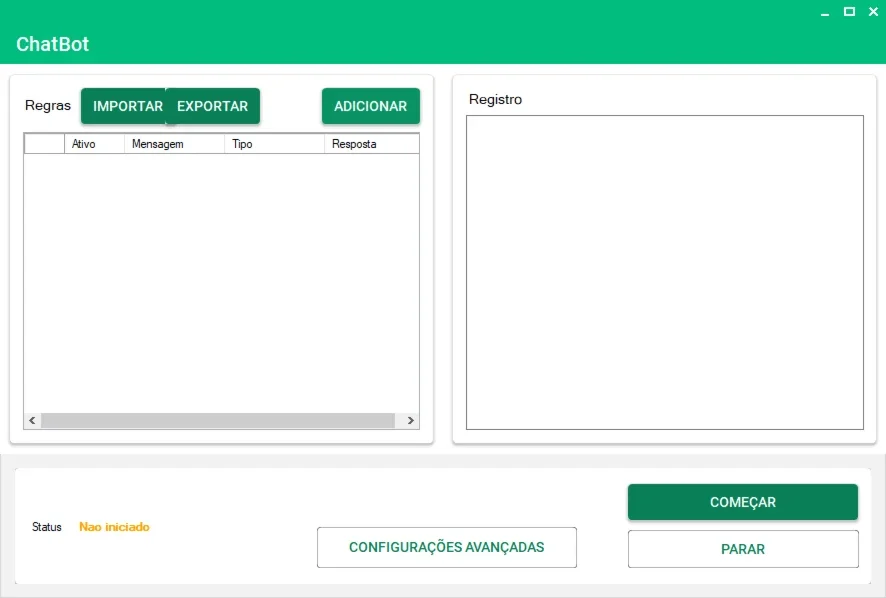Click the blank row-selector header cell

(x=45, y=144)
